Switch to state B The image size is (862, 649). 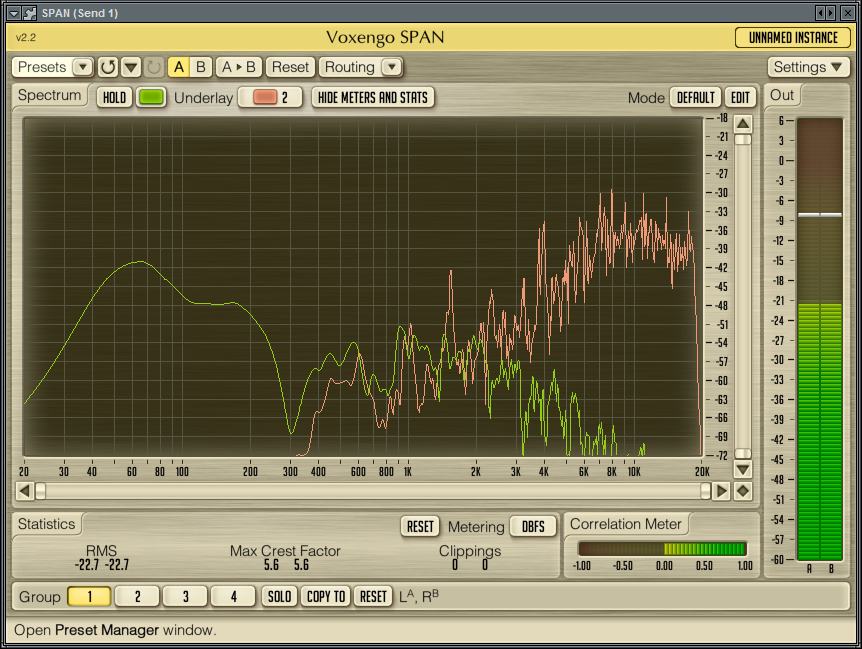pos(201,67)
